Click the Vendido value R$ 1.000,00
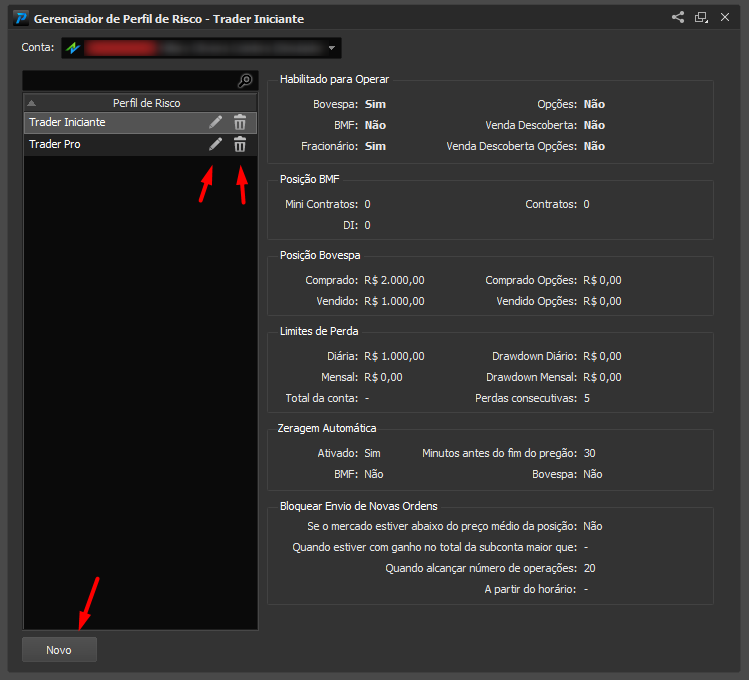Viewport: 749px width, 680px height. pyautogui.click(x=395, y=301)
